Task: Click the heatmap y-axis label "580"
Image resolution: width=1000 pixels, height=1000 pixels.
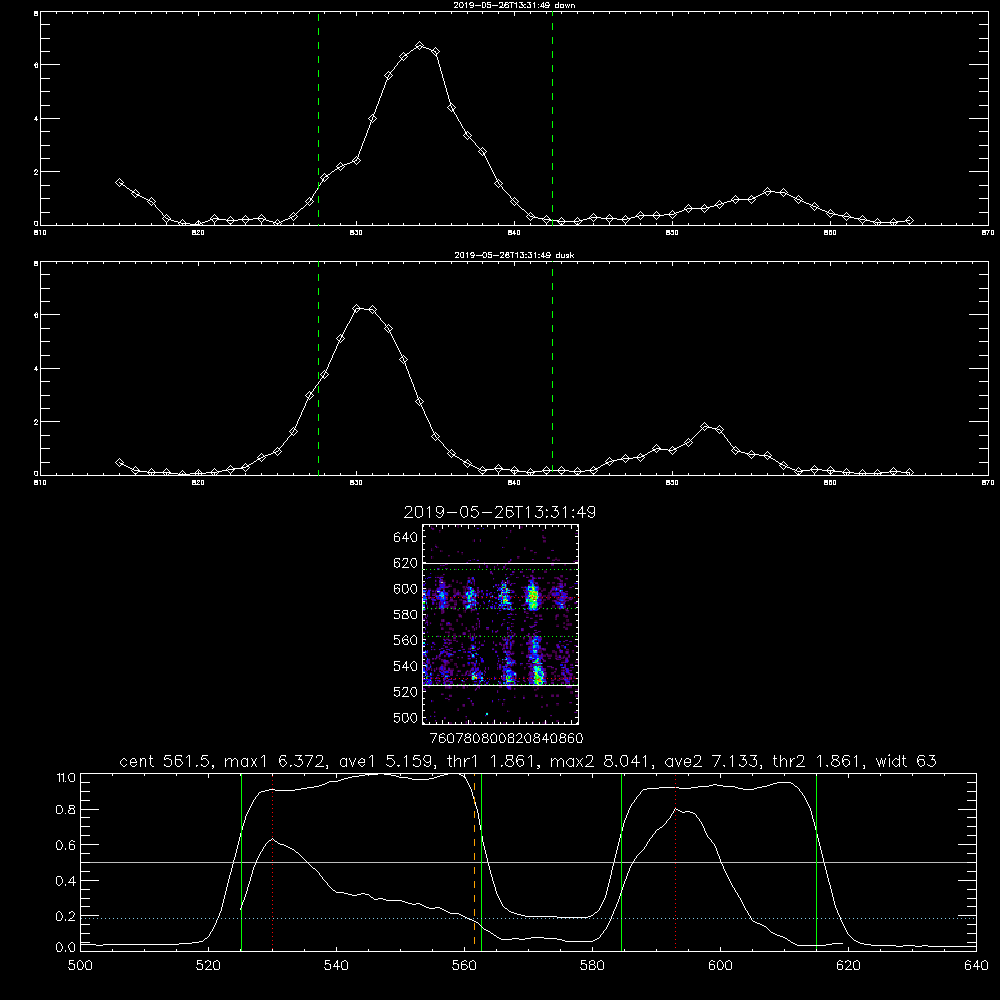Action: click(x=406, y=615)
